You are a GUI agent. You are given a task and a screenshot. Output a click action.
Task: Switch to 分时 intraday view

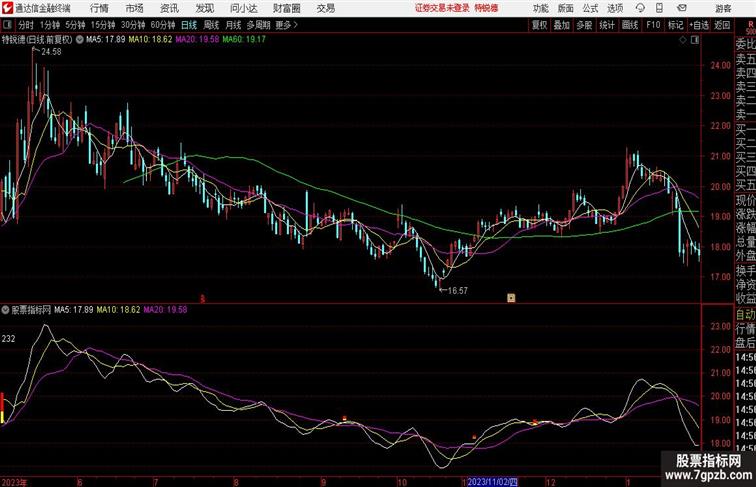pyautogui.click(x=25, y=25)
